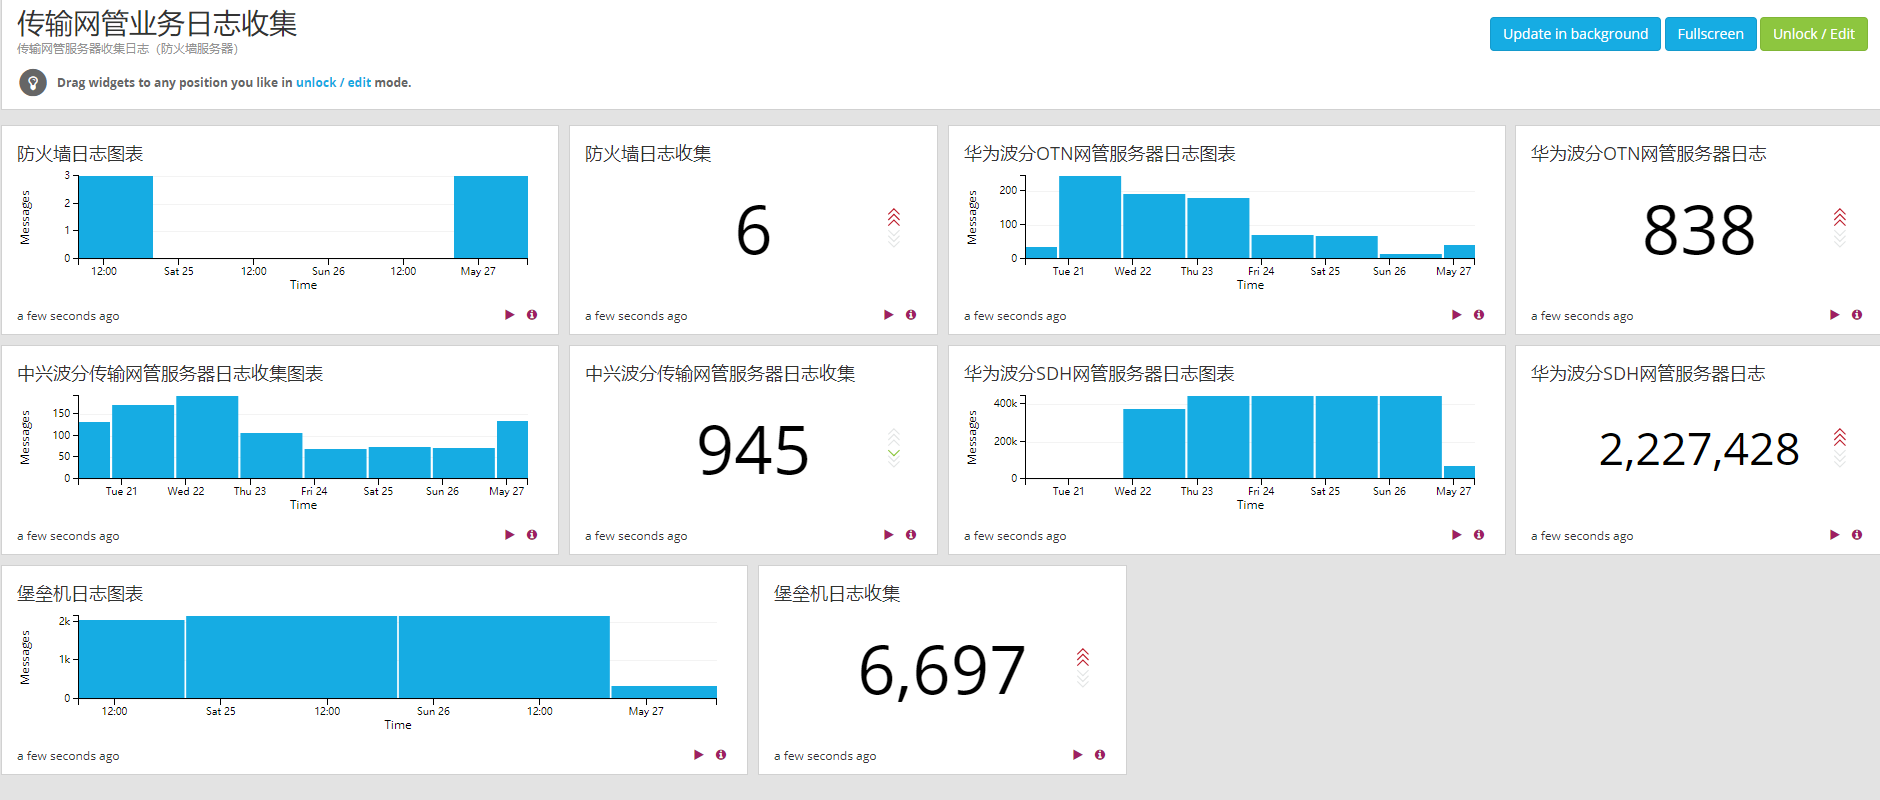The image size is (1880, 800).
Task: Click the Update in background button
Action: click(1575, 34)
